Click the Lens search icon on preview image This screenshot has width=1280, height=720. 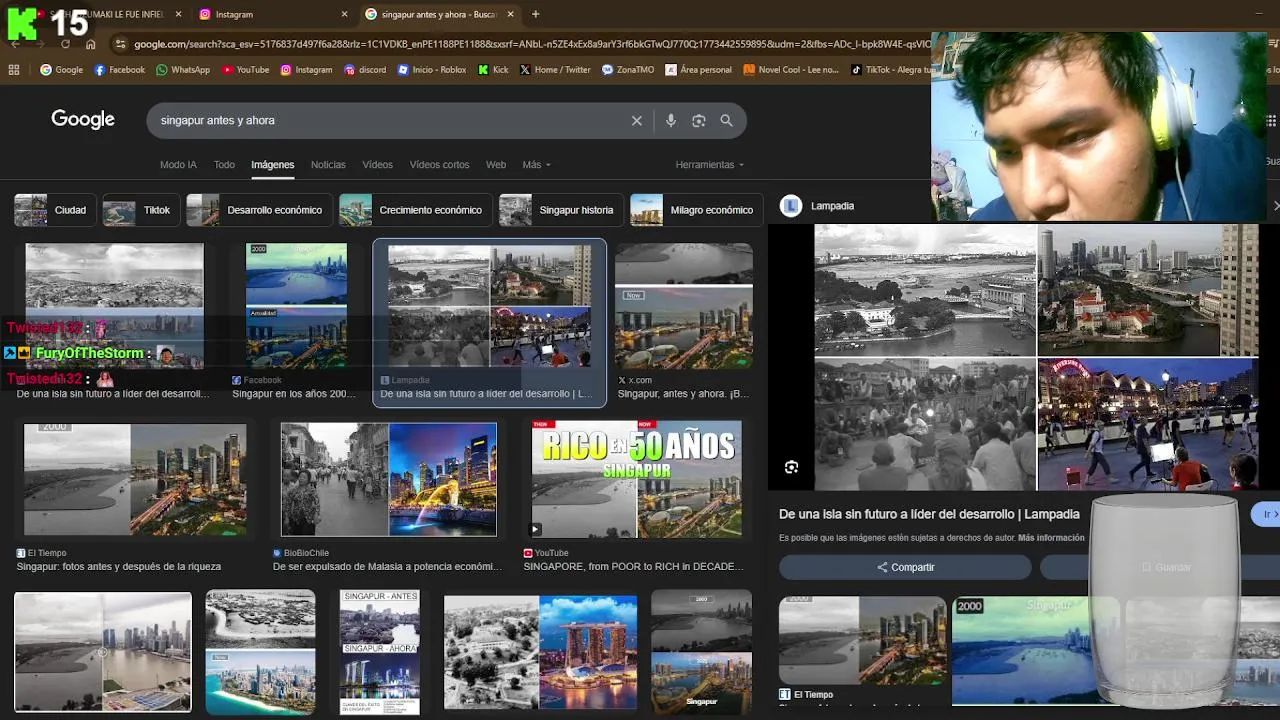(x=791, y=467)
